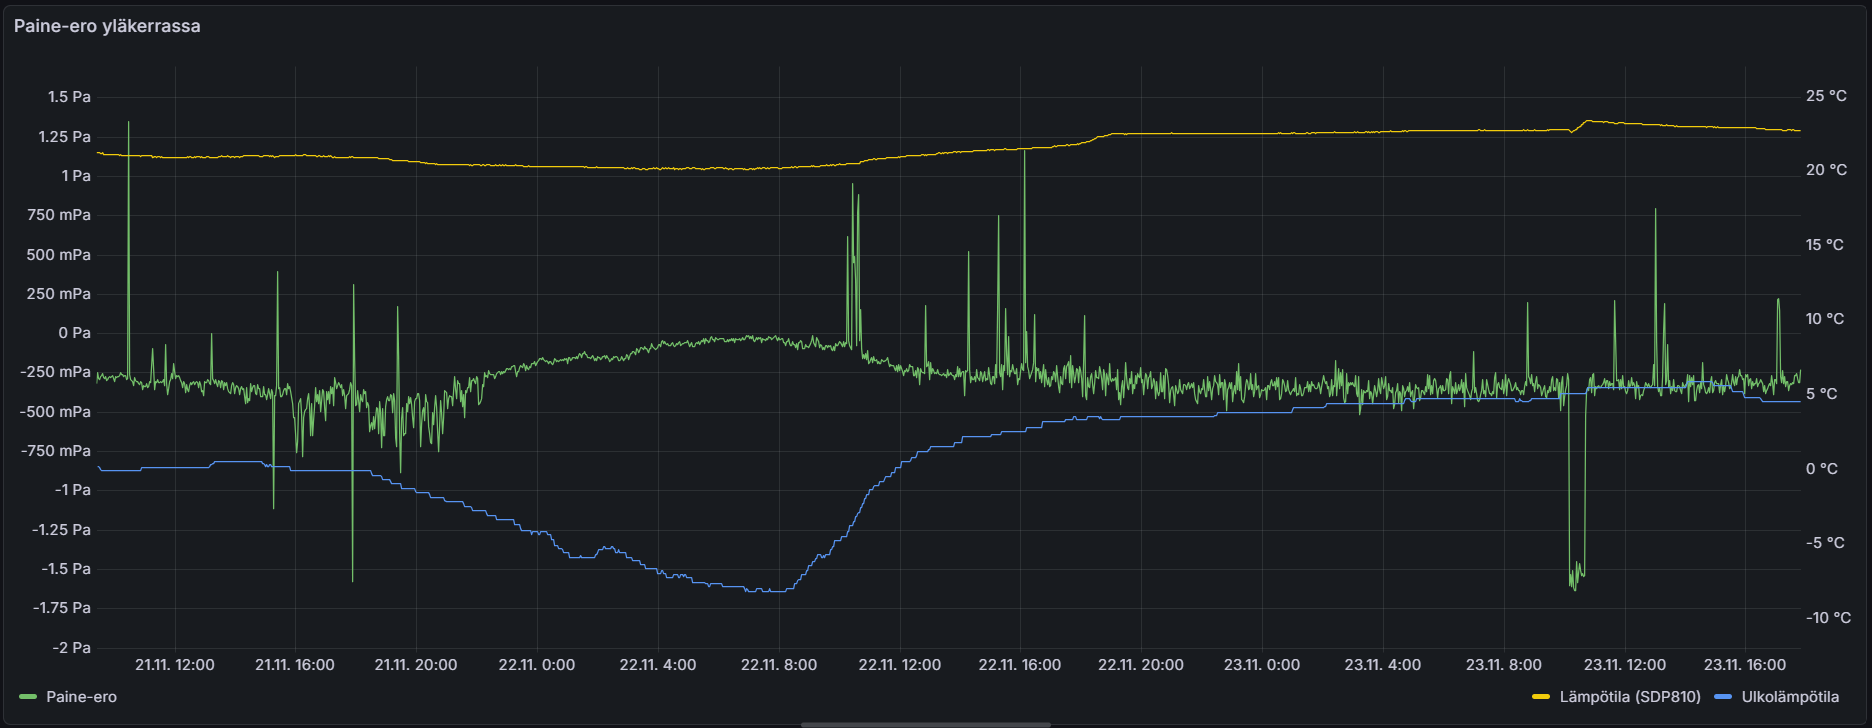Click the yellow line bump near 23.11. 11:00
The image size is (1872, 728).
pyautogui.click(x=1587, y=122)
